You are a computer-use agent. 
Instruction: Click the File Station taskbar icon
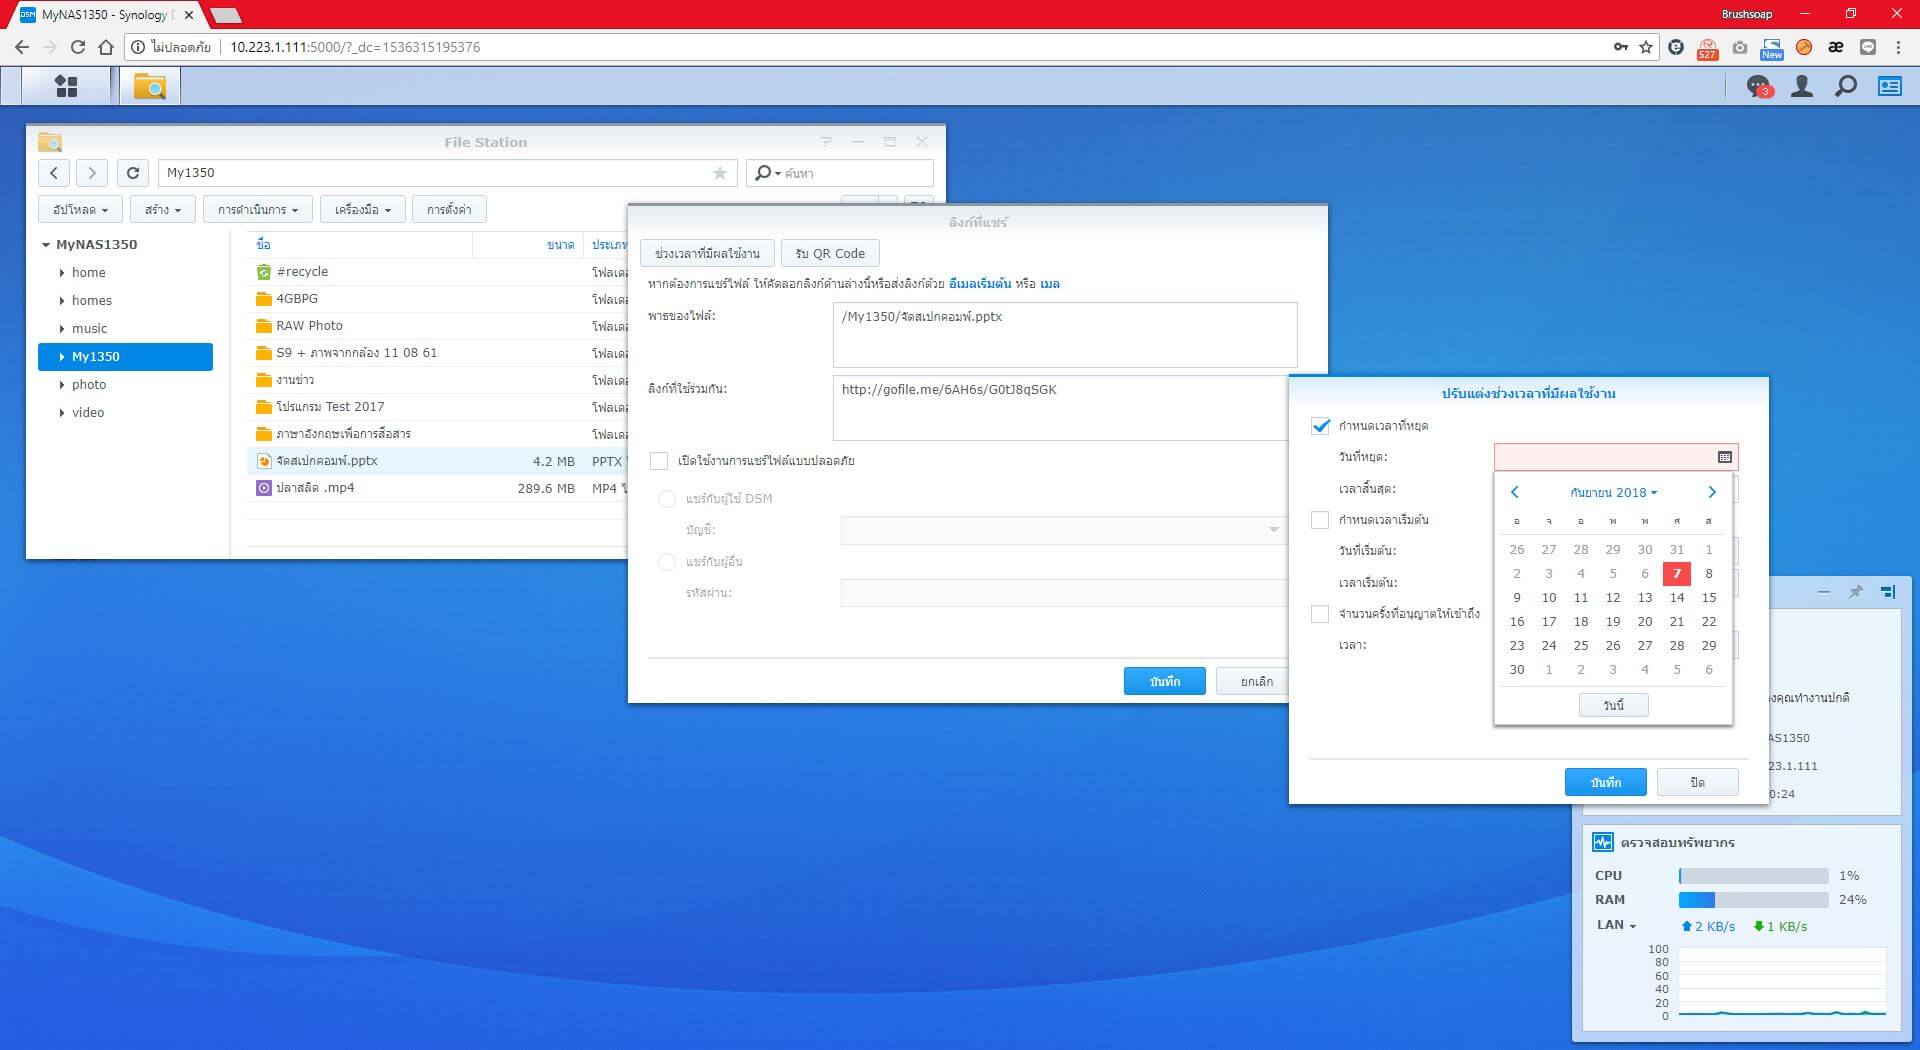click(x=150, y=86)
